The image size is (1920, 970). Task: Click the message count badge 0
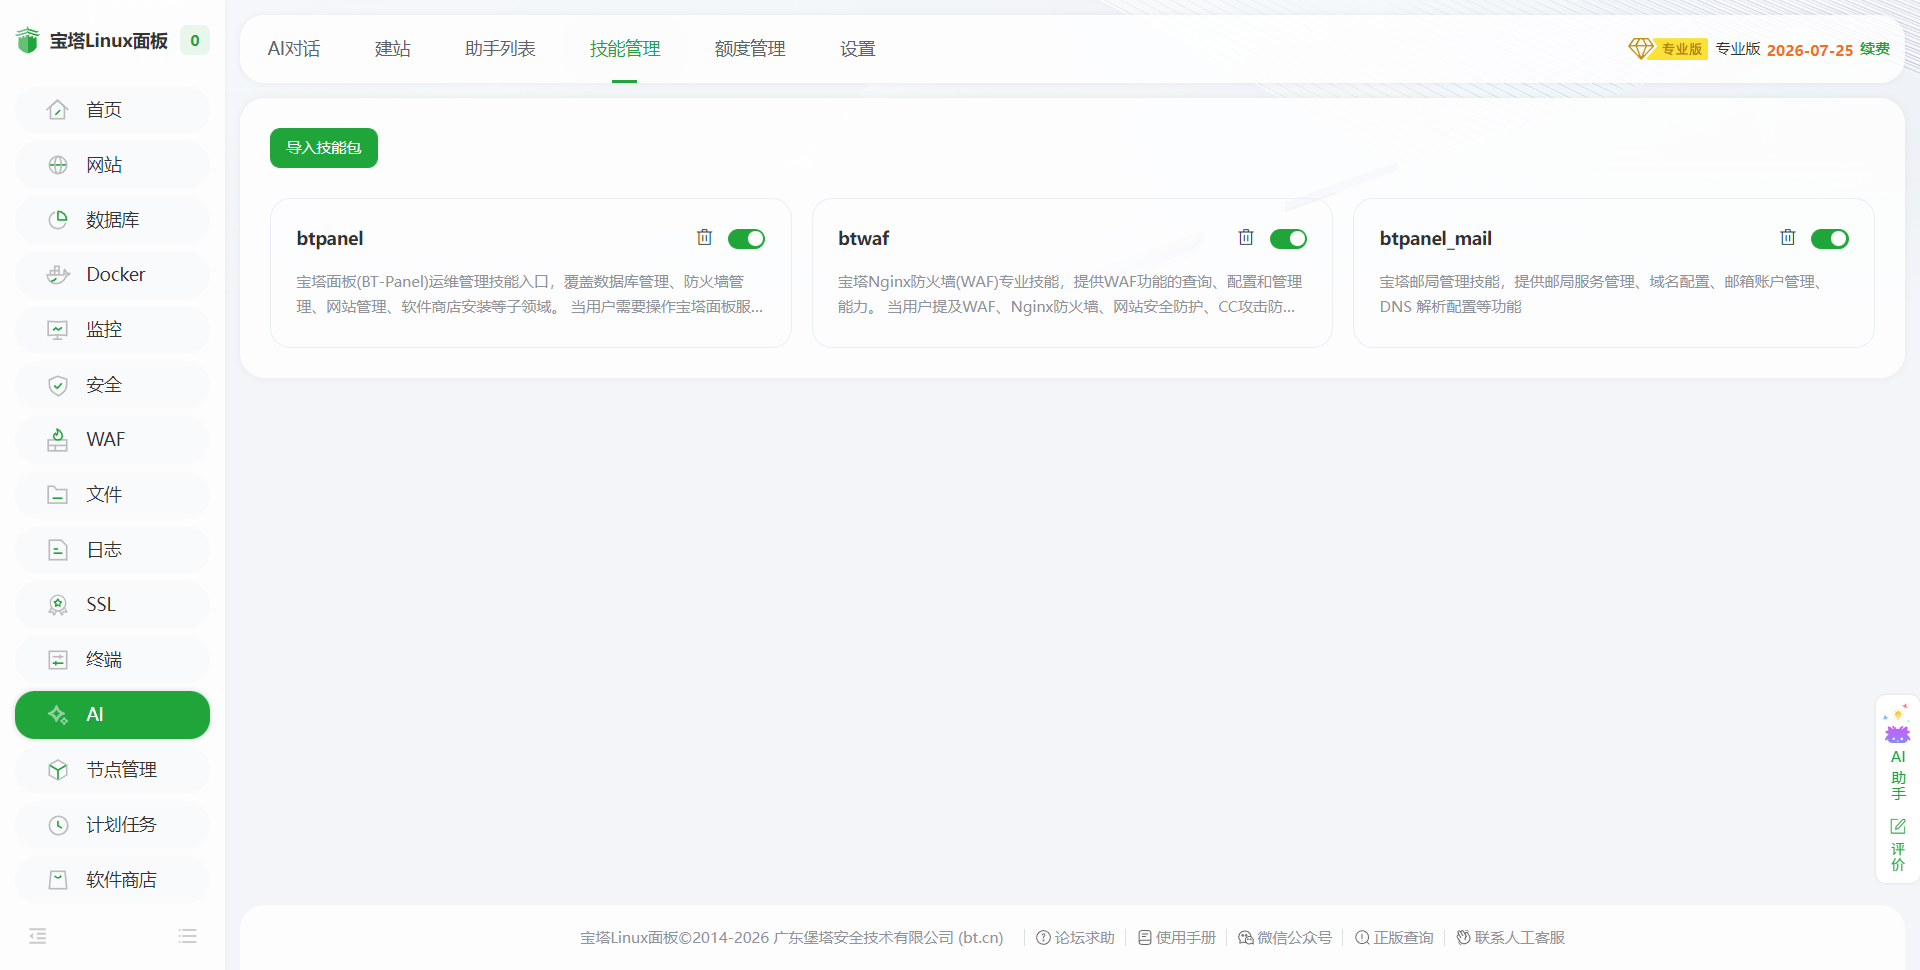195,41
